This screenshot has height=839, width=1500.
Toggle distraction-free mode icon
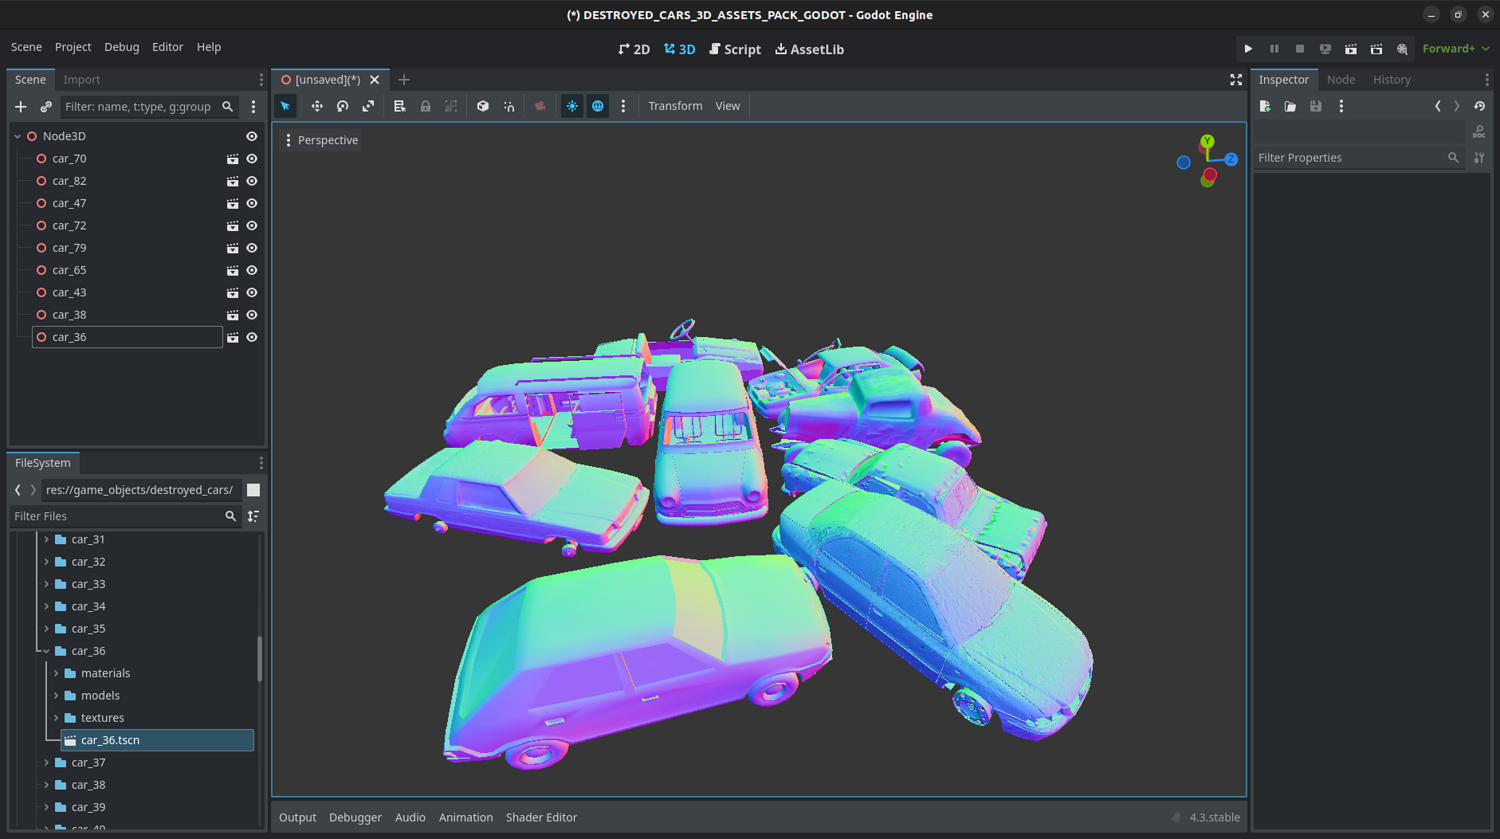[1236, 80]
